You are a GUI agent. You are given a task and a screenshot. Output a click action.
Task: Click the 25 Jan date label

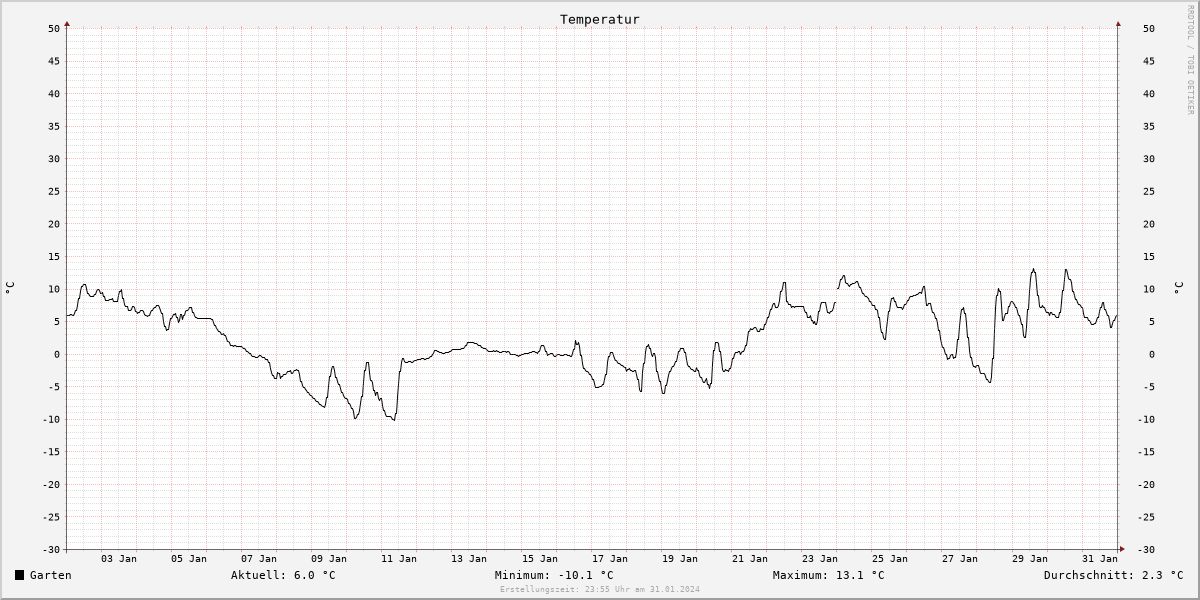(x=890, y=558)
